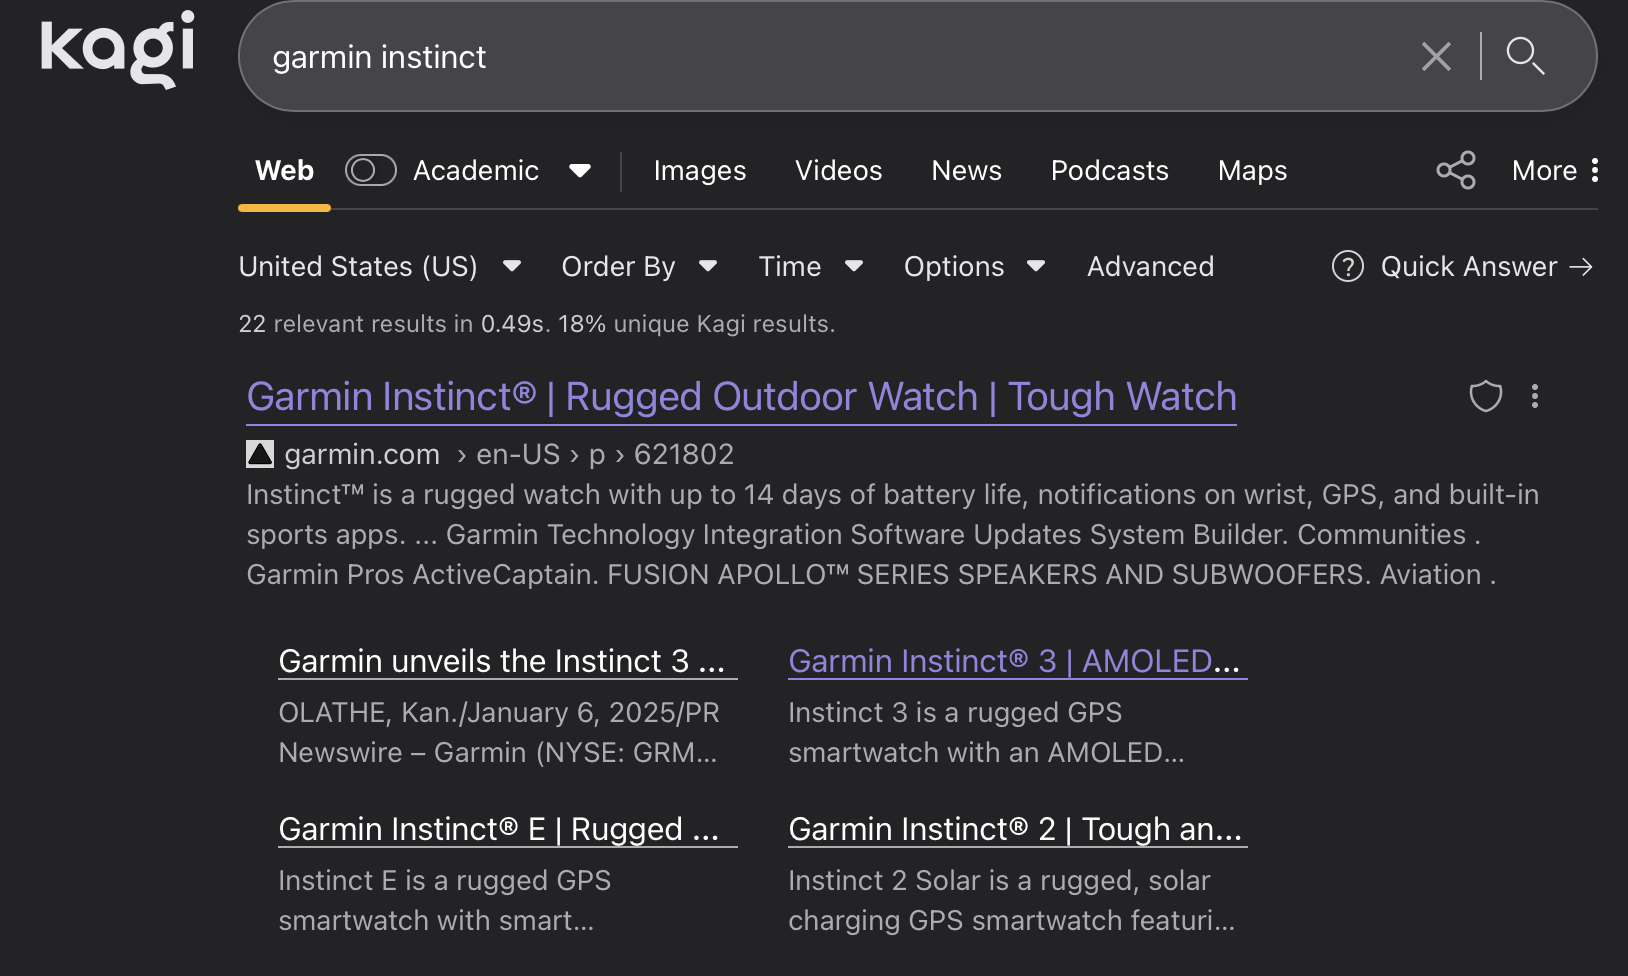Viewport: 1628px width, 976px height.
Task: Click the magnifying glass search icon
Action: click(x=1525, y=57)
